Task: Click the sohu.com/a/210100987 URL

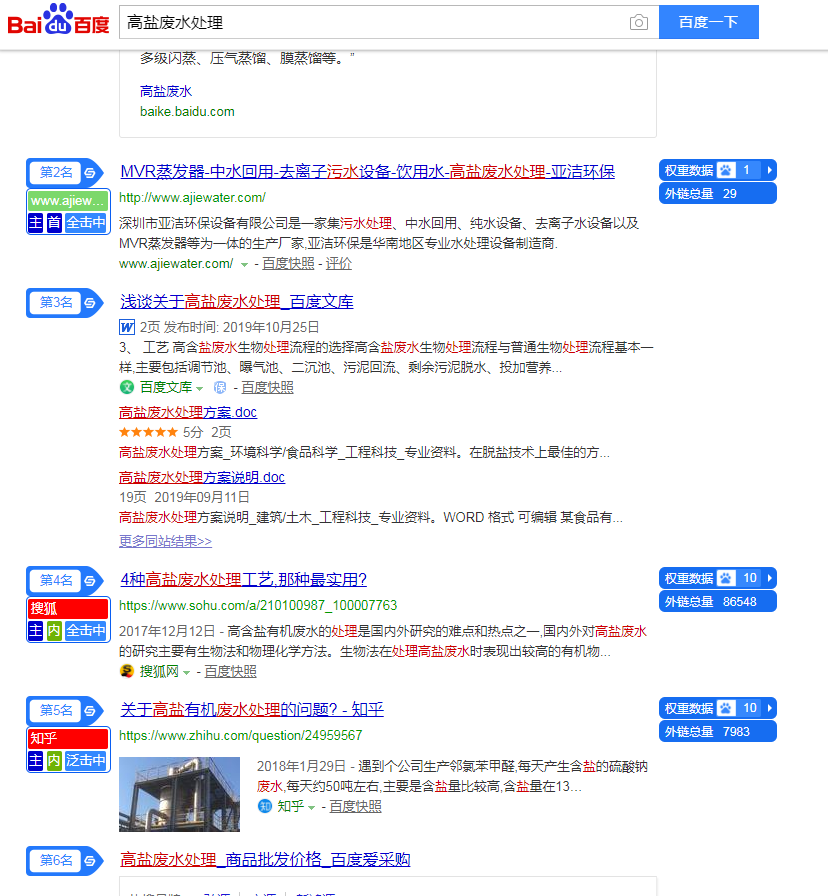Action: tap(258, 605)
